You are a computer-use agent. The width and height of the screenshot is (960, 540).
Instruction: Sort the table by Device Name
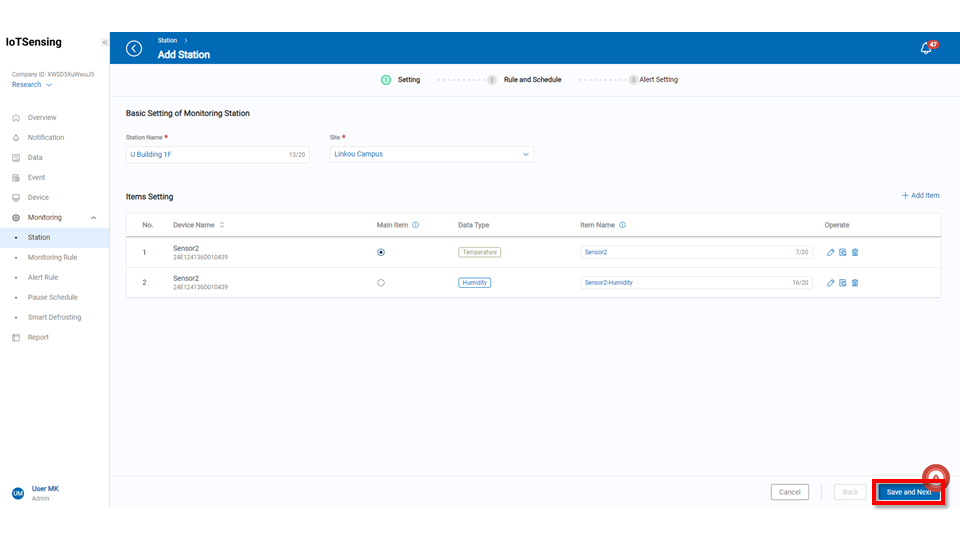click(x=222, y=225)
